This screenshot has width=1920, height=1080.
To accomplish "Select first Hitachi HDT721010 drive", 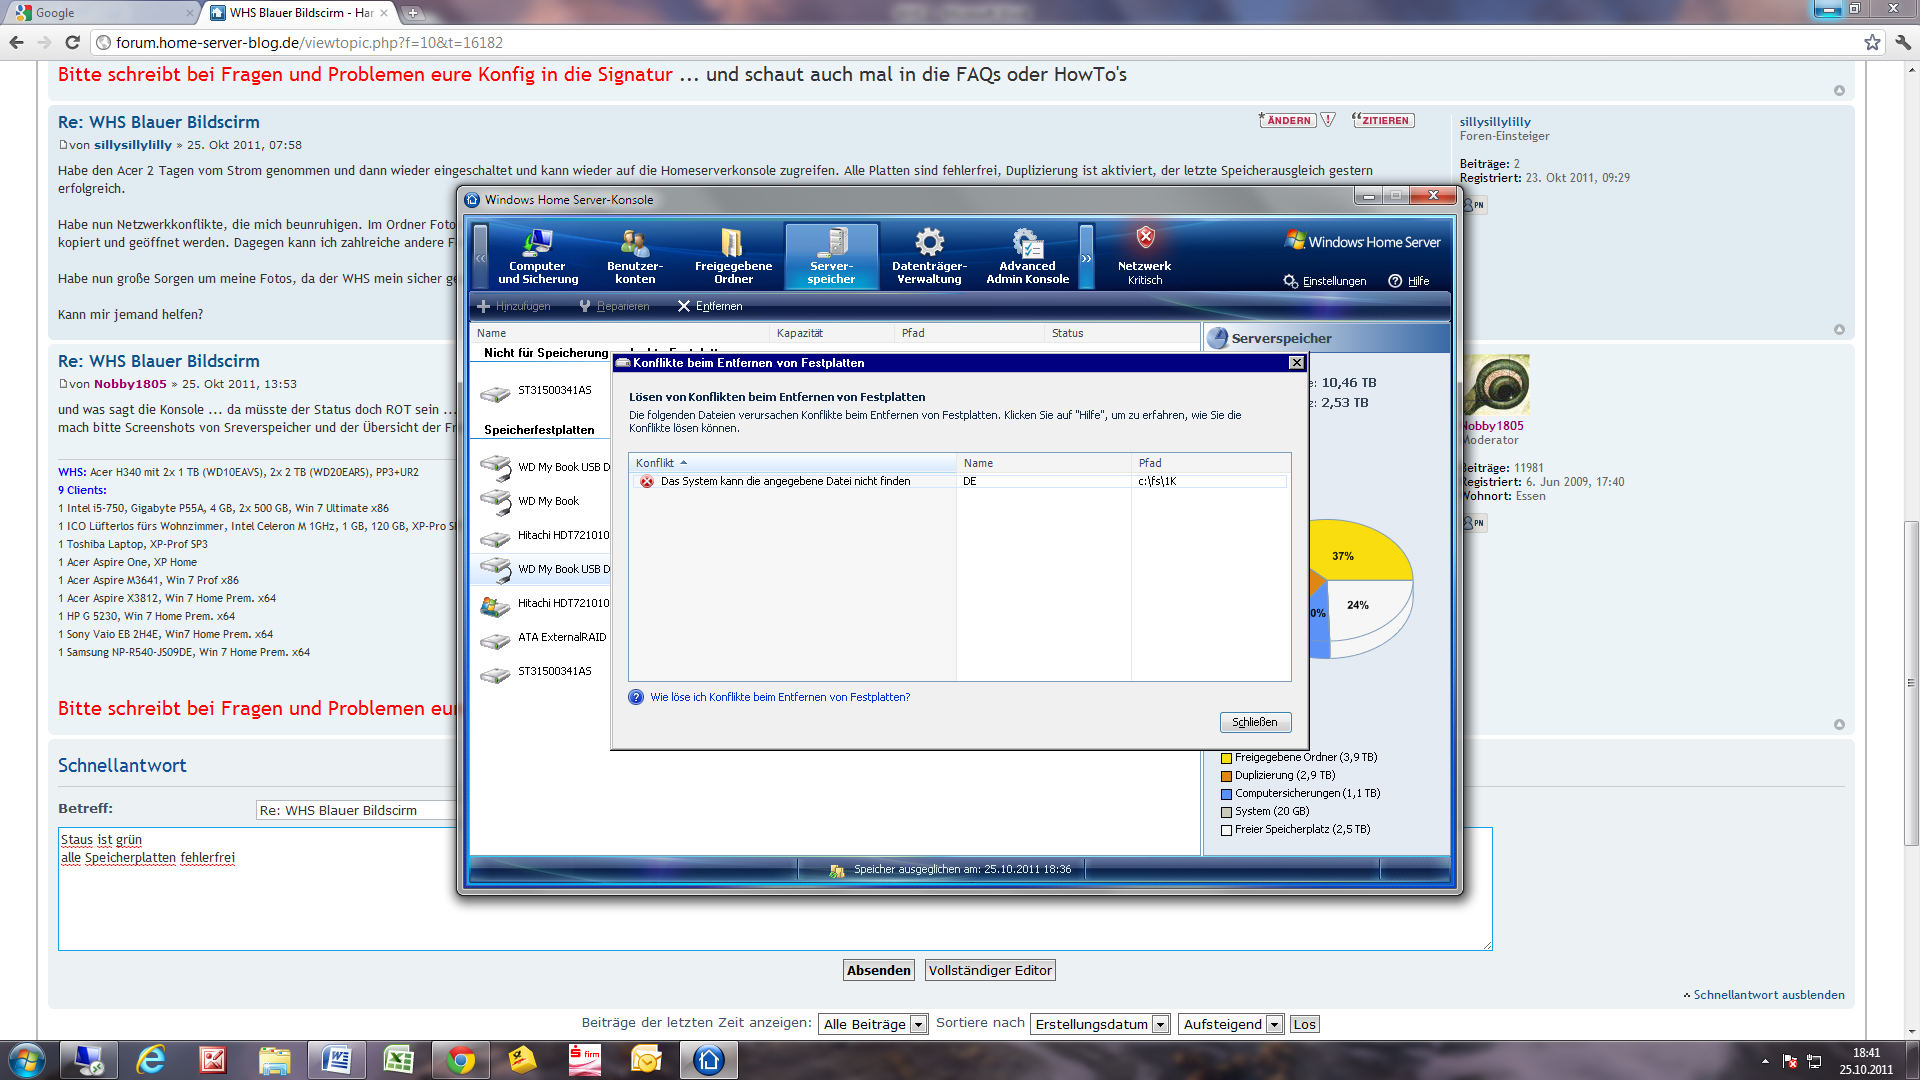I will 543,535.
